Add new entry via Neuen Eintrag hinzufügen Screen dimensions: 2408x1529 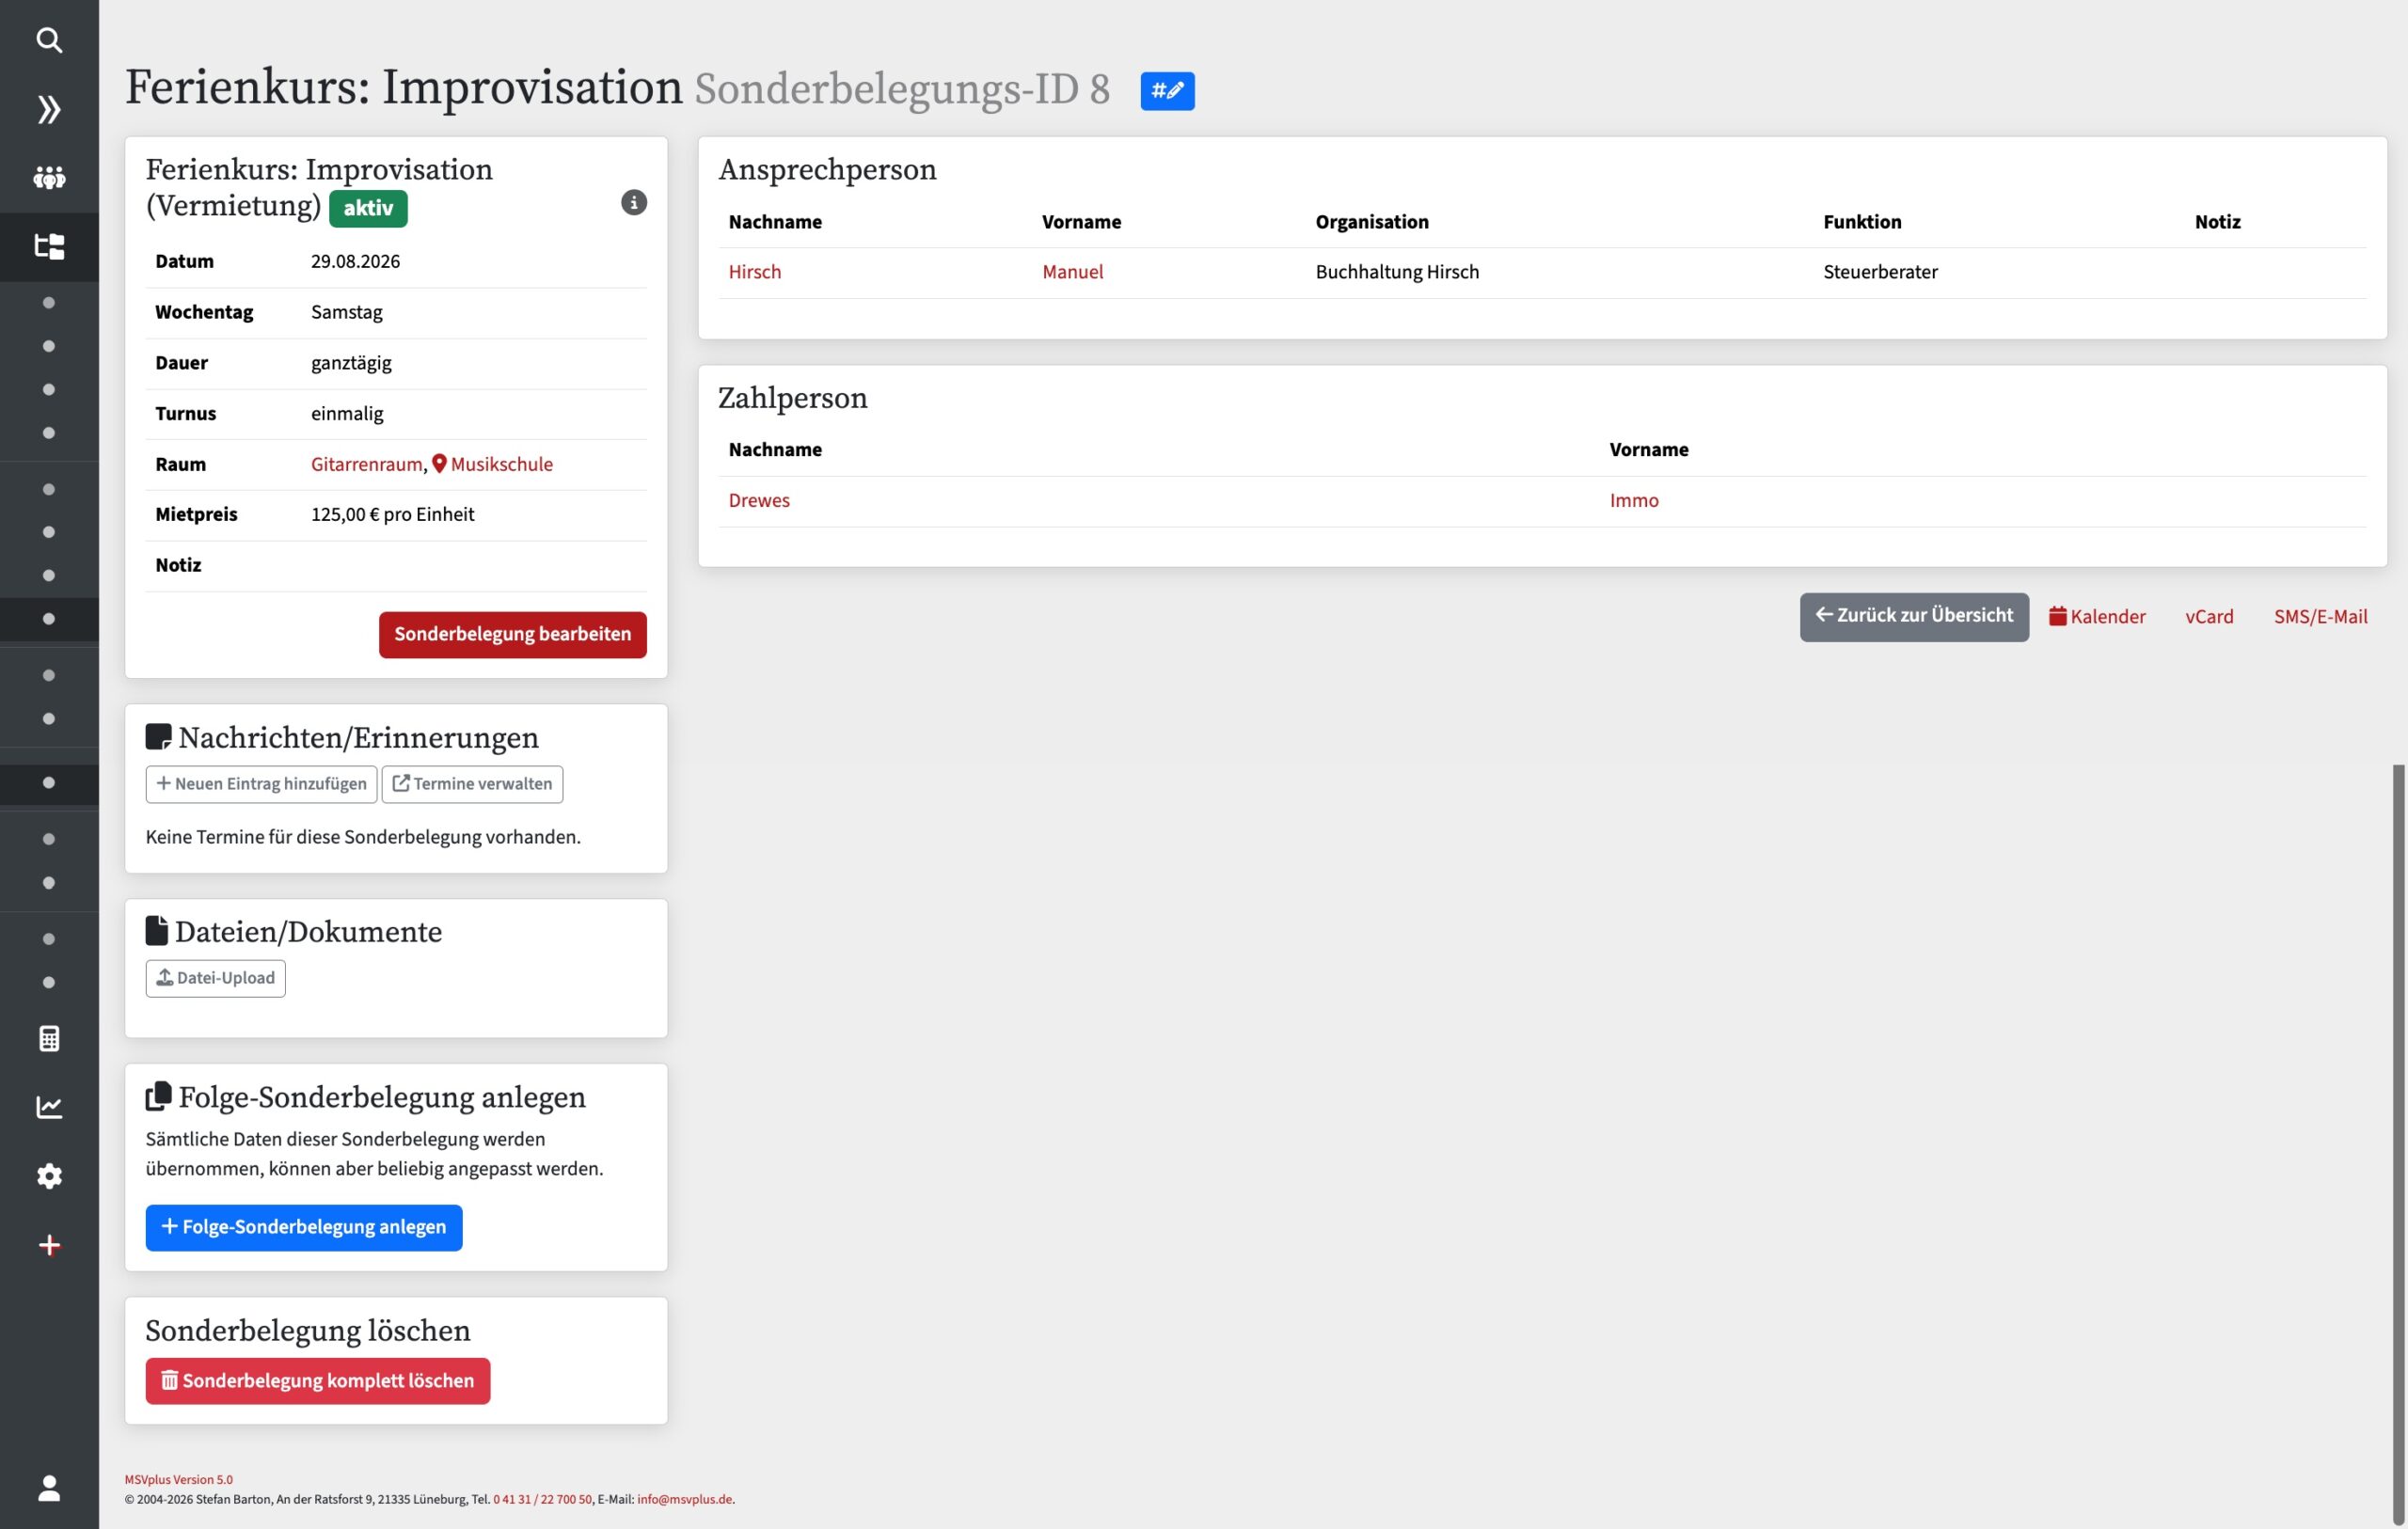point(261,784)
